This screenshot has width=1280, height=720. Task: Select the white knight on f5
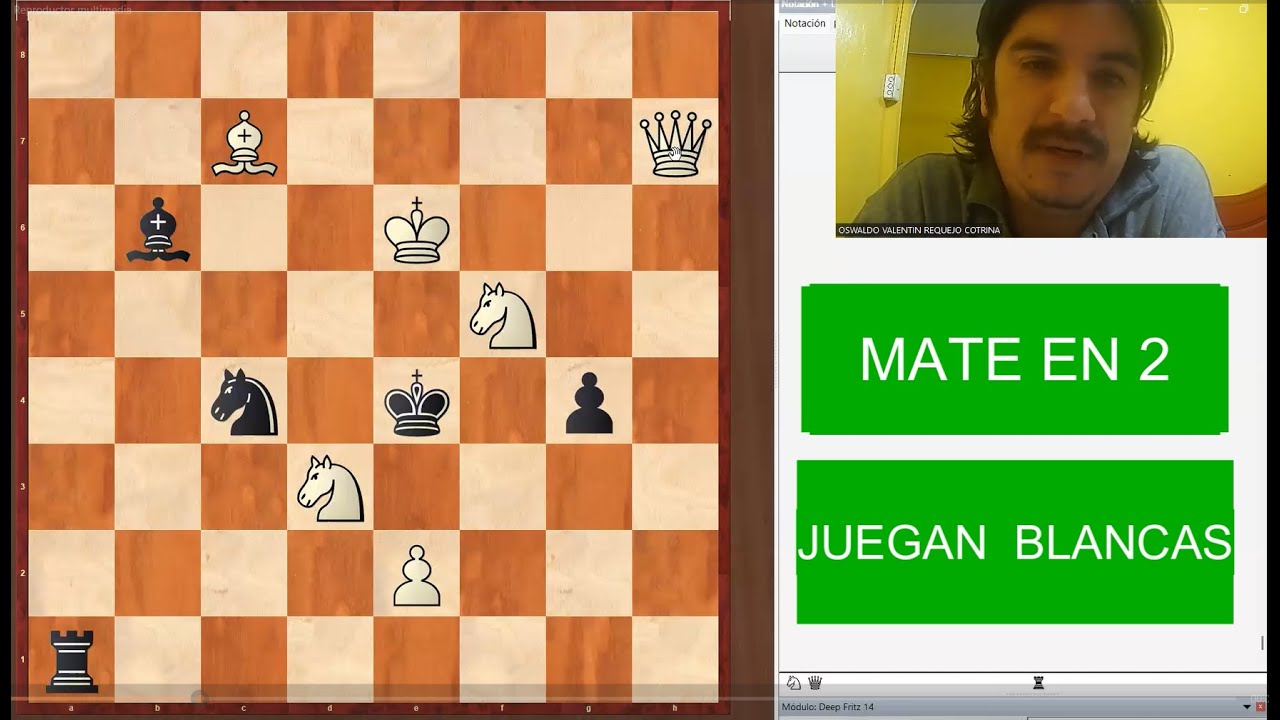point(503,316)
